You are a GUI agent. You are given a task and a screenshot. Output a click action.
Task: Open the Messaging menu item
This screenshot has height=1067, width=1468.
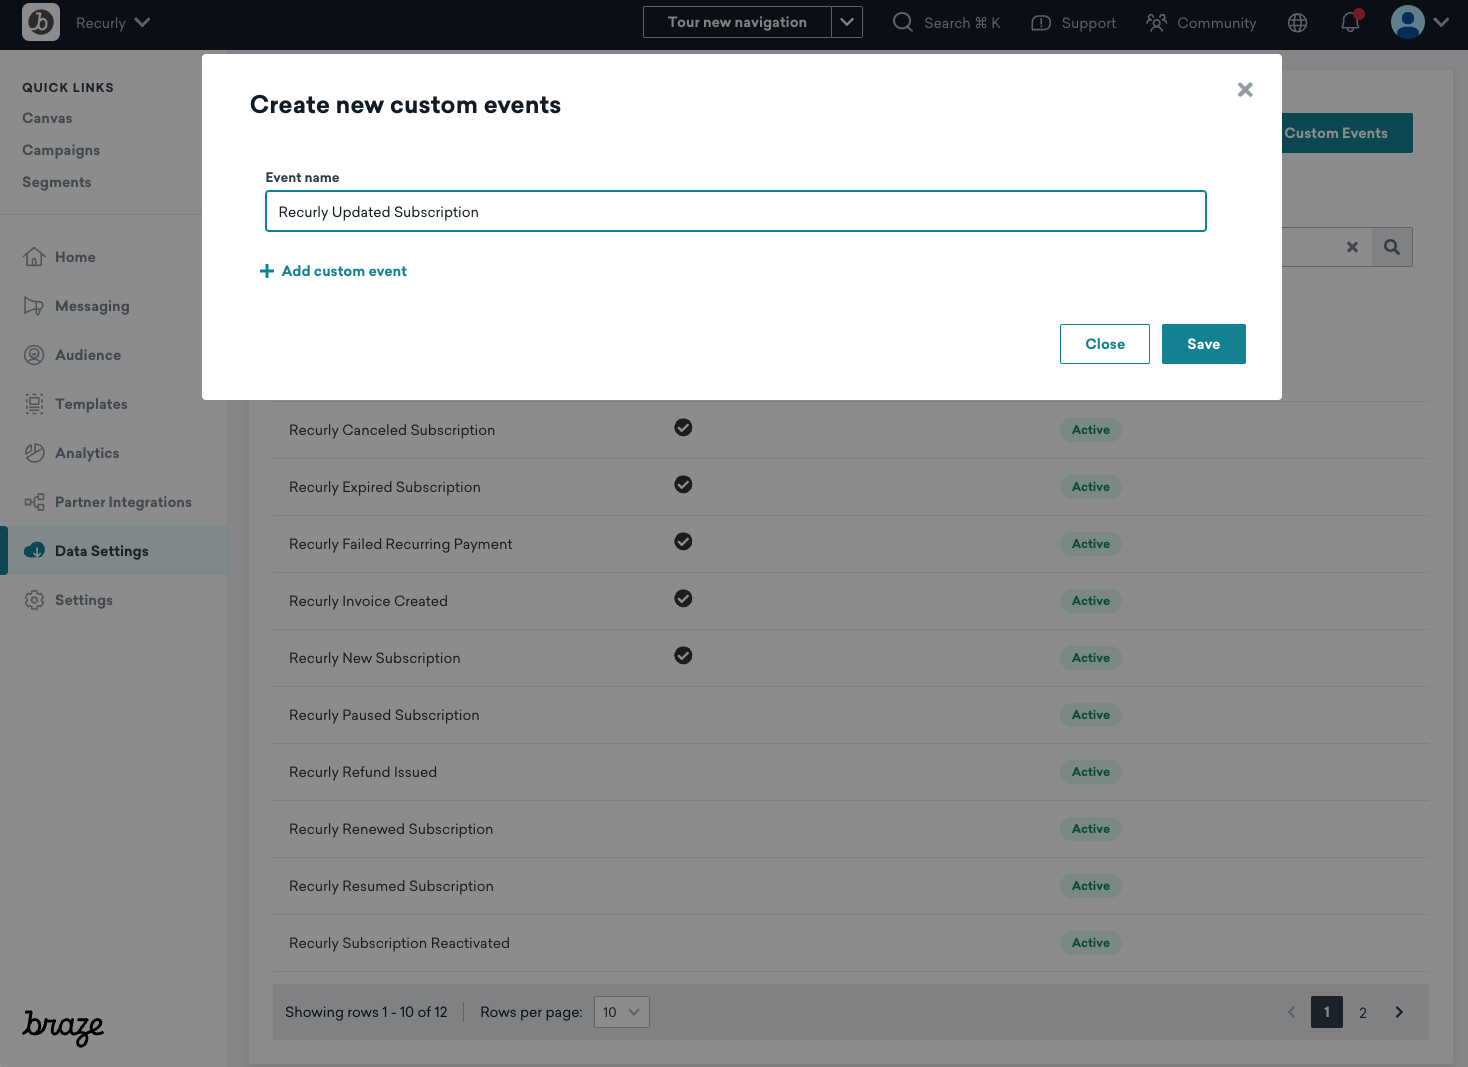point(92,306)
